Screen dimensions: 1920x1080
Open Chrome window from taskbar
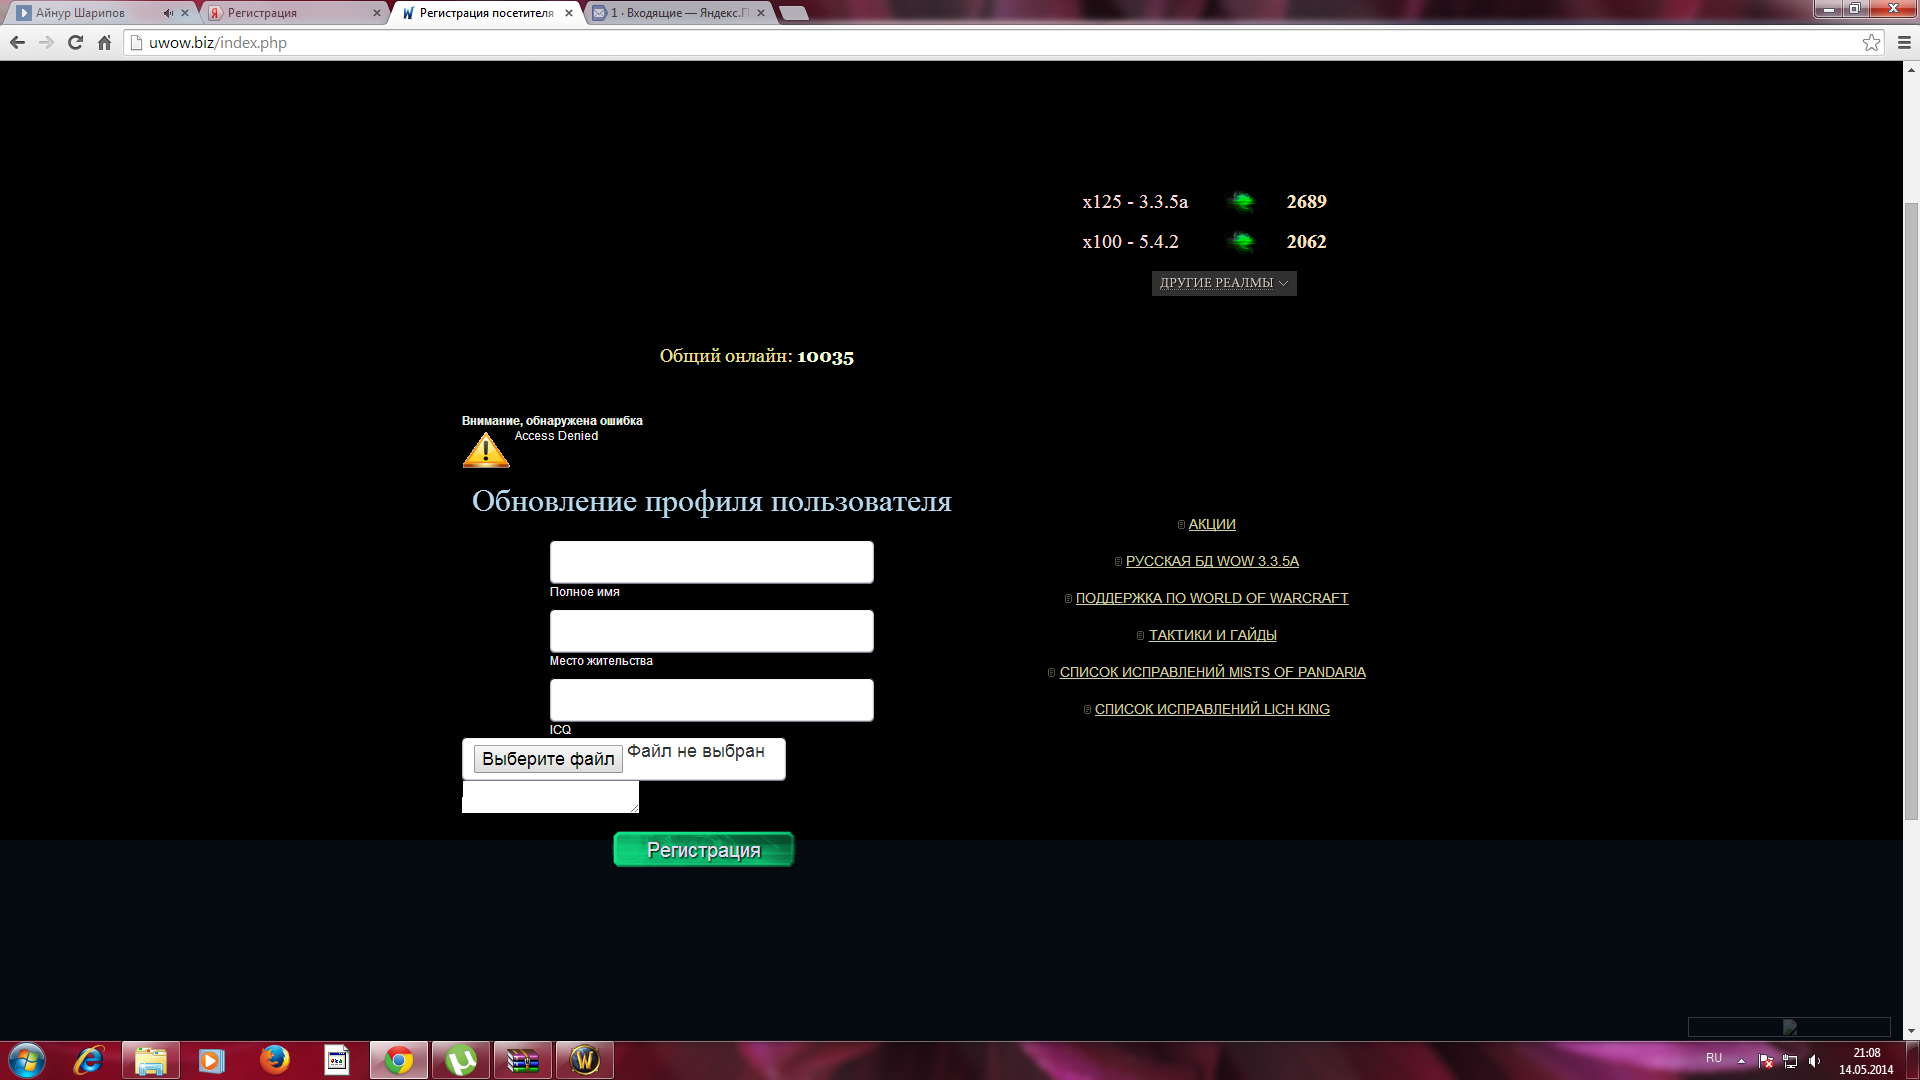pyautogui.click(x=399, y=1060)
